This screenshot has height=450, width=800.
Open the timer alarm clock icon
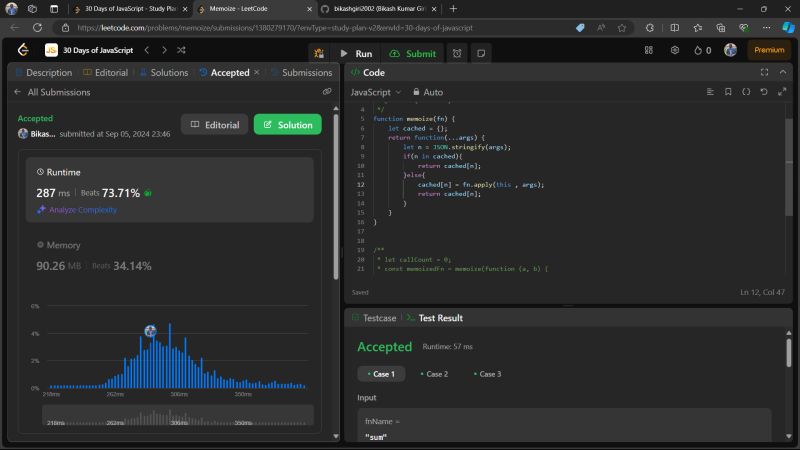pos(457,53)
